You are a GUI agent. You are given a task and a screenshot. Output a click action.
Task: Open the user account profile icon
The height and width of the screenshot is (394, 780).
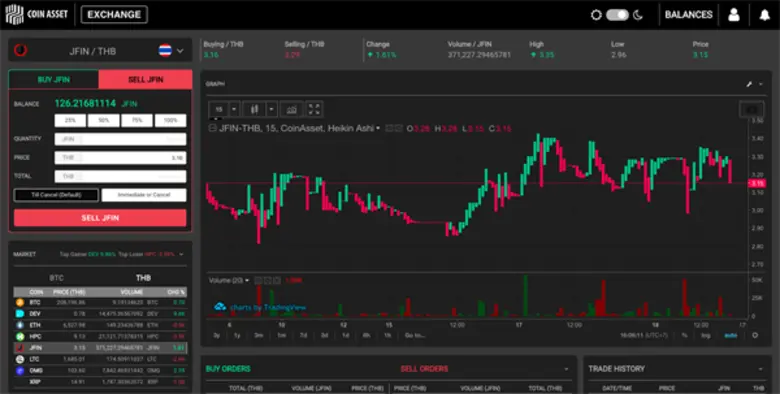coord(734,15)
